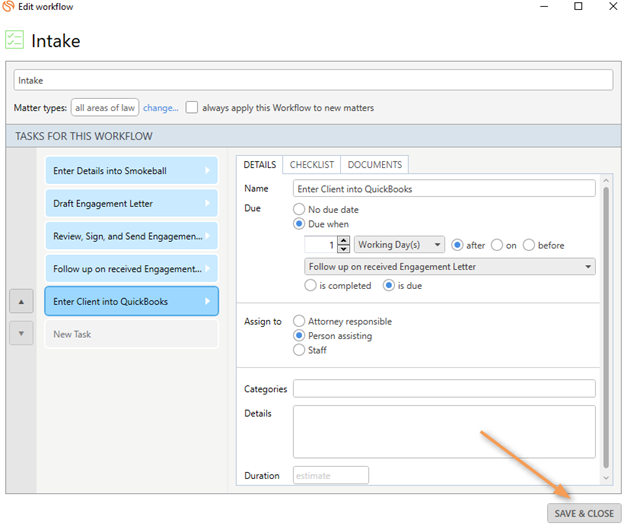Enable always apply this Workflow to new matters
The width and height of the screenshot is (624, 526).
(x=191, y=107)
